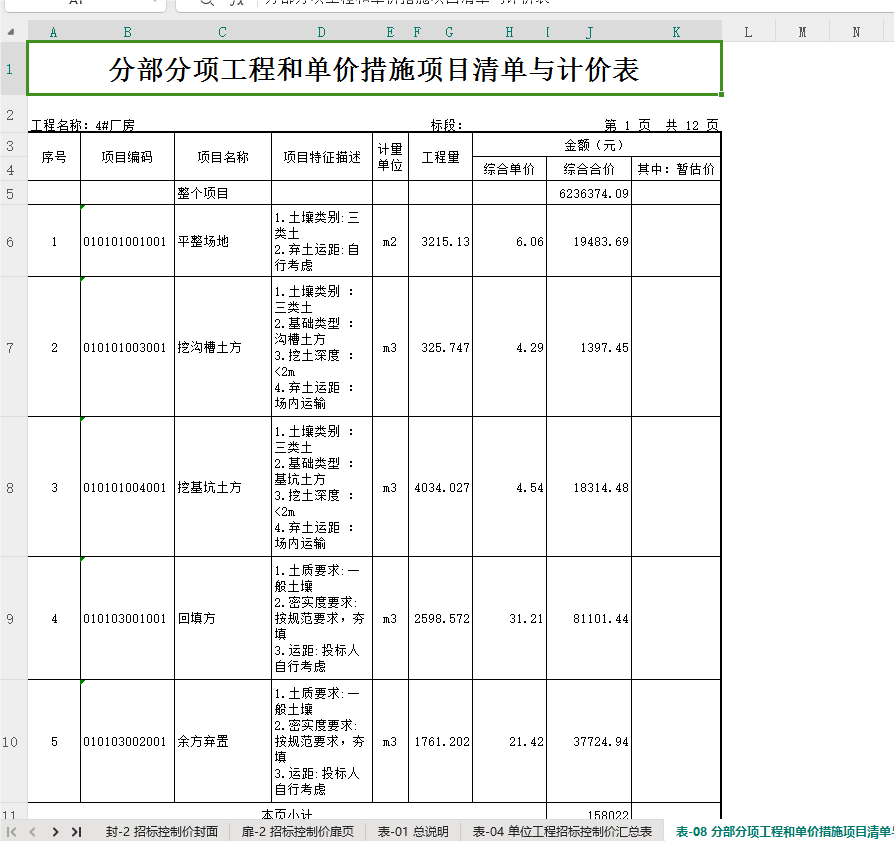
Task: Select the amount 18314.48 cell
Action: (589, 487)
